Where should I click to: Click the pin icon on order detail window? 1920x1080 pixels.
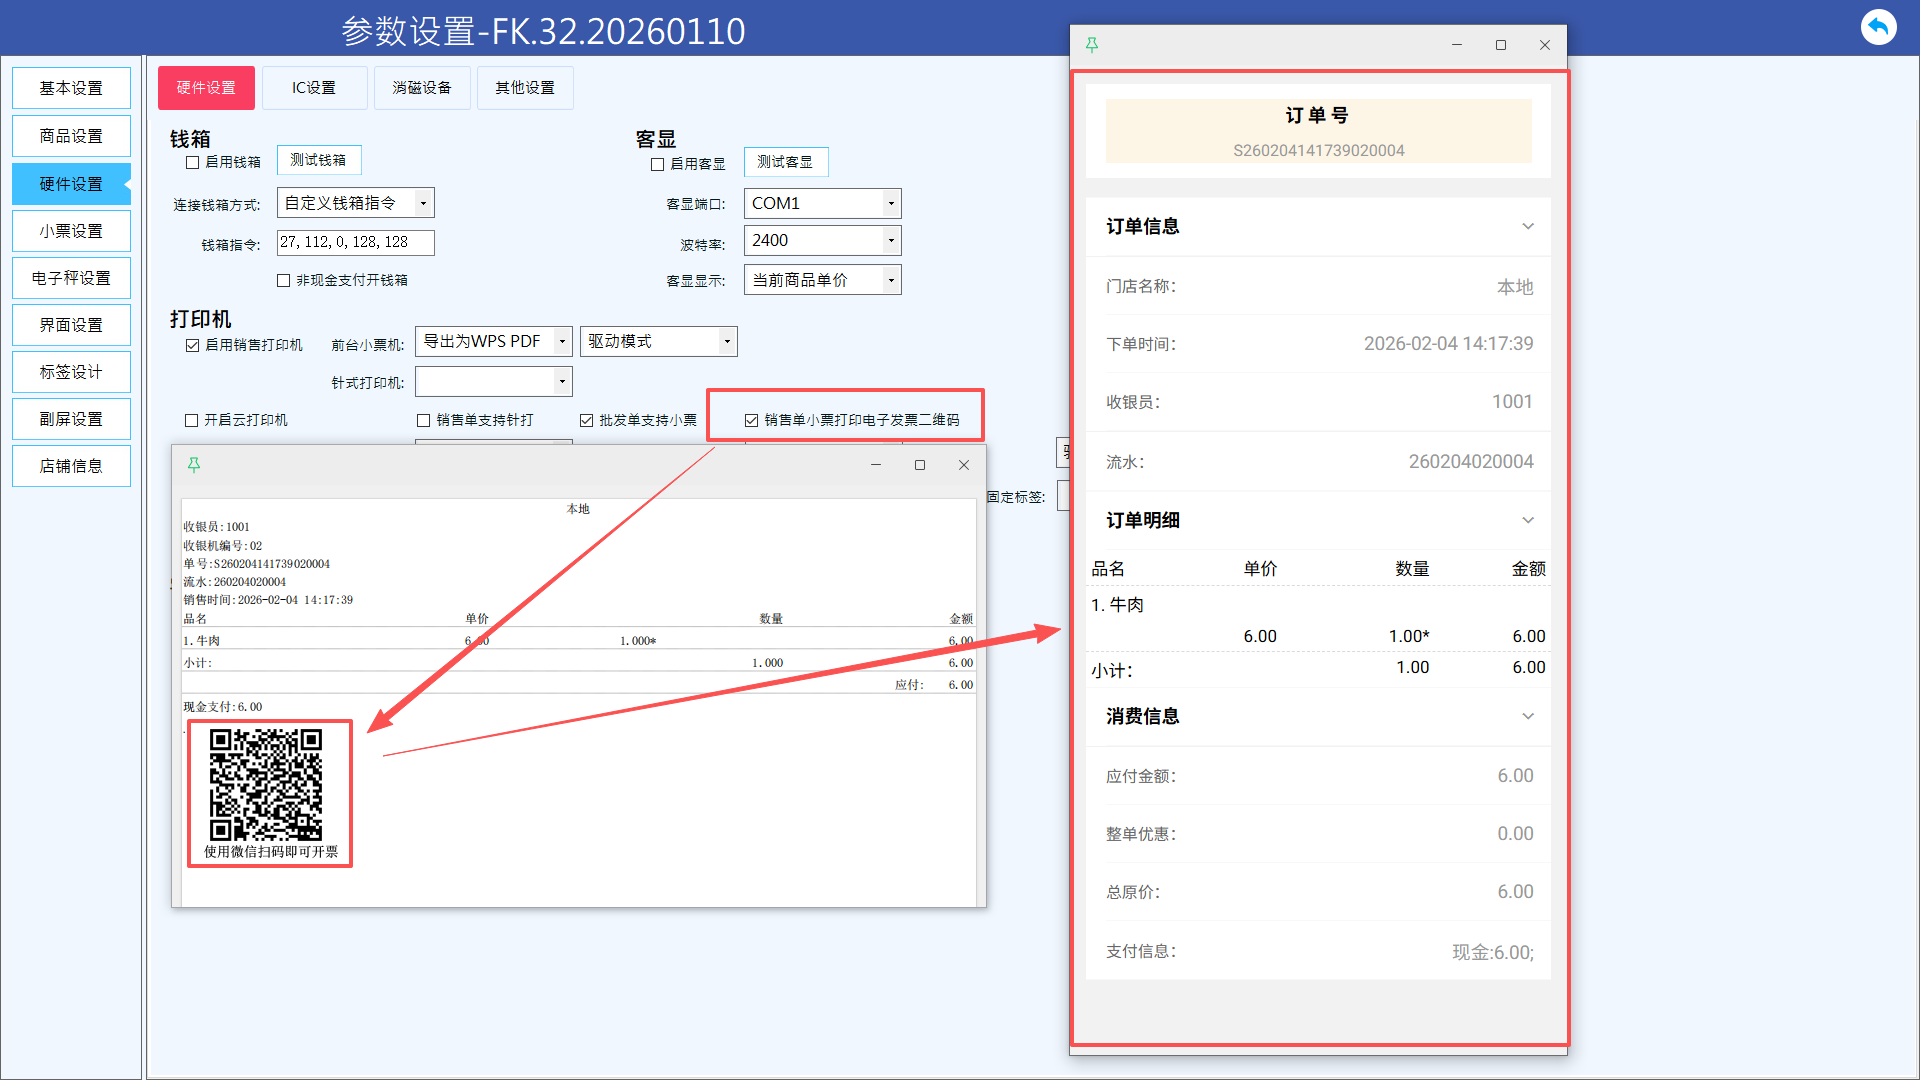pos(1092,45)
